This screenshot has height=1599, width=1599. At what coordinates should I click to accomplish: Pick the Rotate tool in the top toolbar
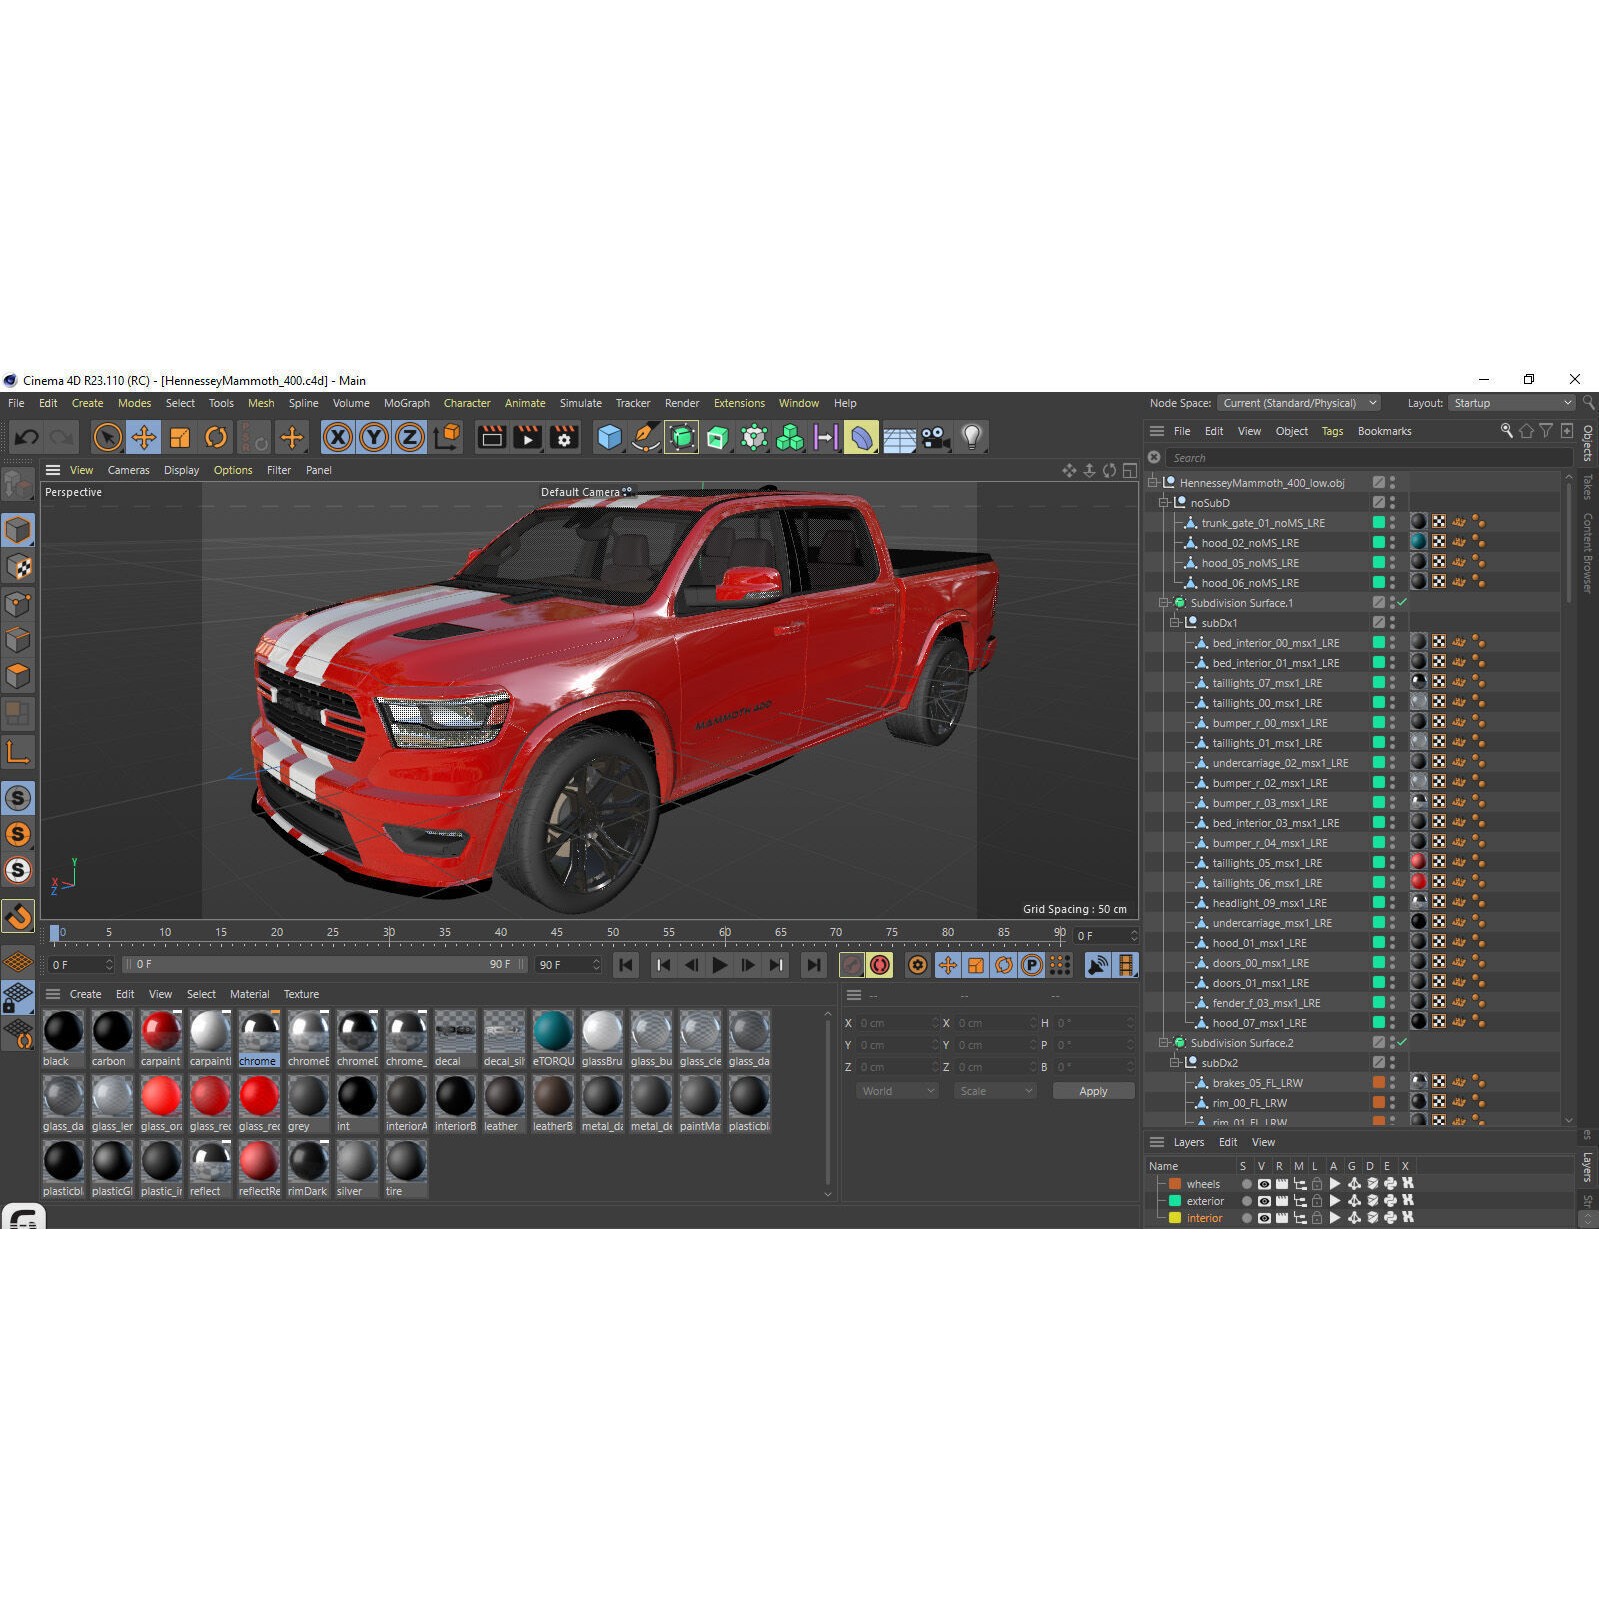coord(216,437)
